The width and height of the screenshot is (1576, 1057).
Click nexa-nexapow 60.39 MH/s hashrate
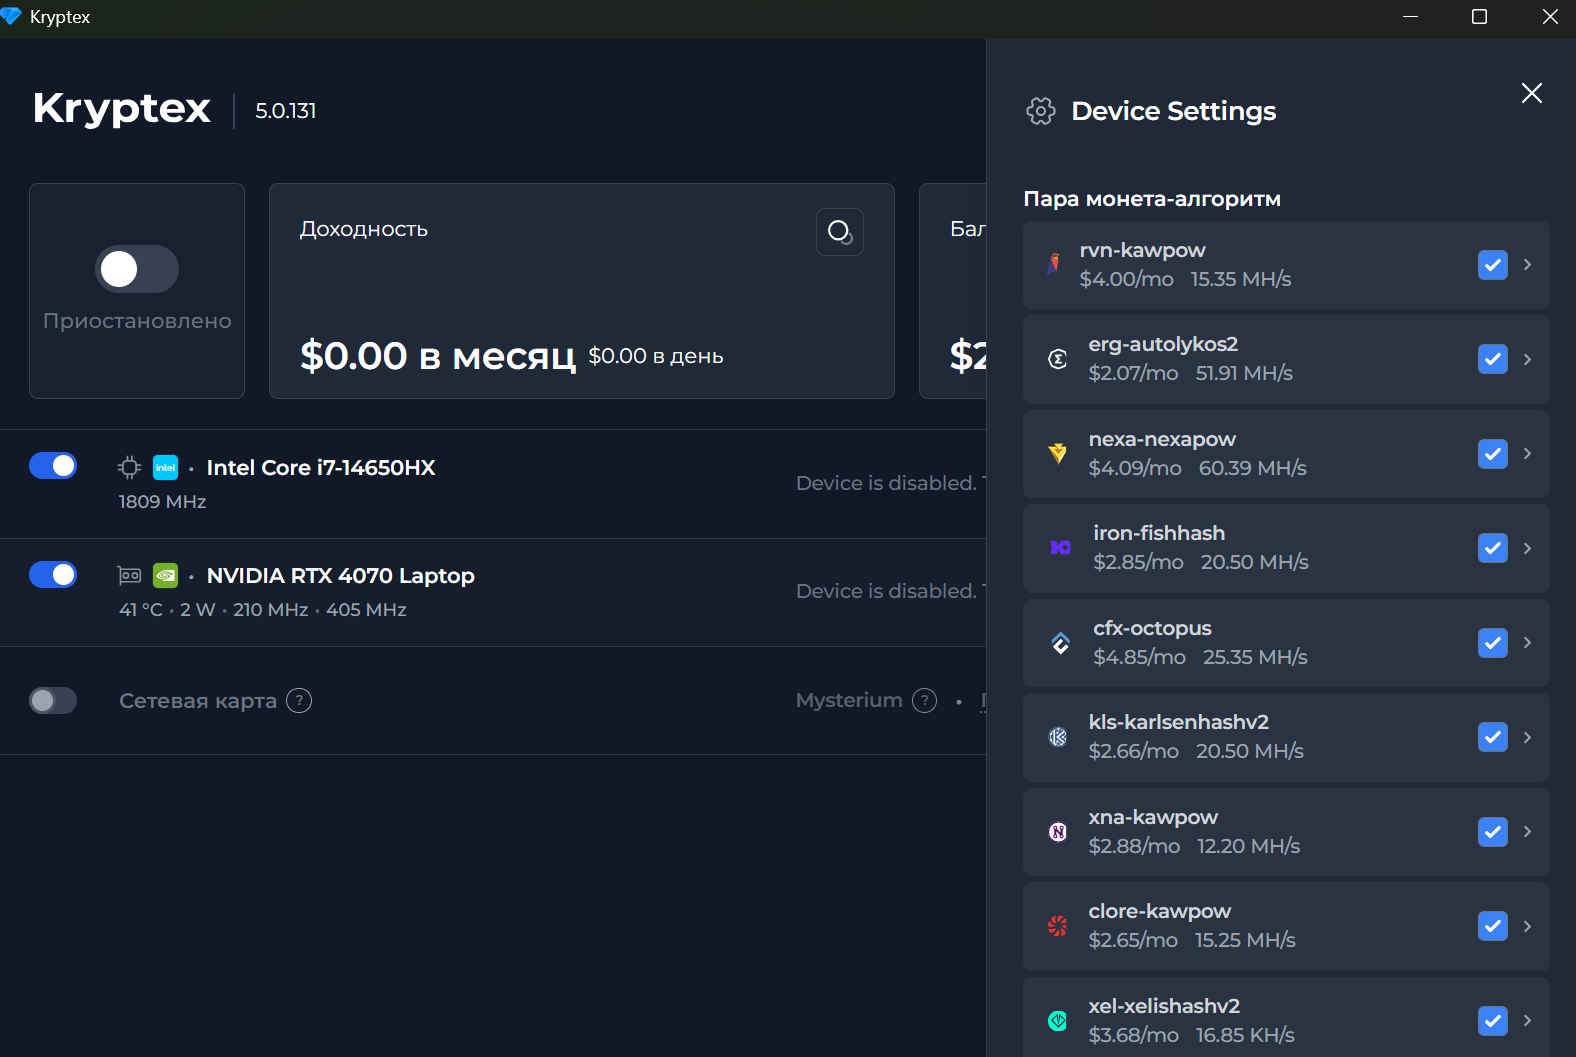1253,468
